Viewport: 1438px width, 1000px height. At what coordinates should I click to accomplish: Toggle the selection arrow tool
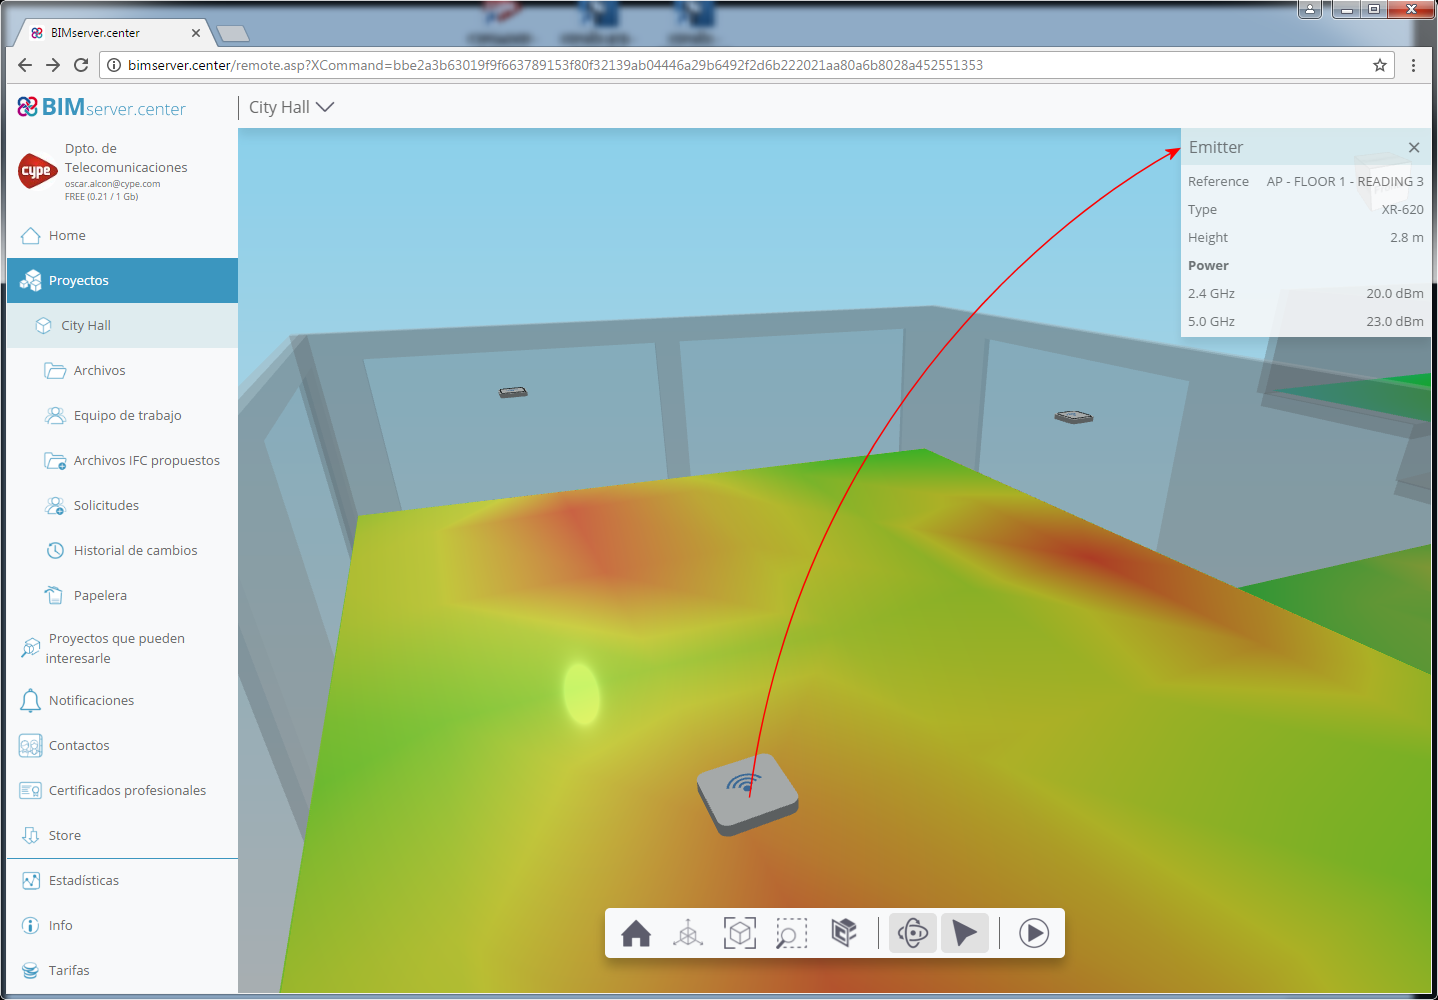coord(965,933)
